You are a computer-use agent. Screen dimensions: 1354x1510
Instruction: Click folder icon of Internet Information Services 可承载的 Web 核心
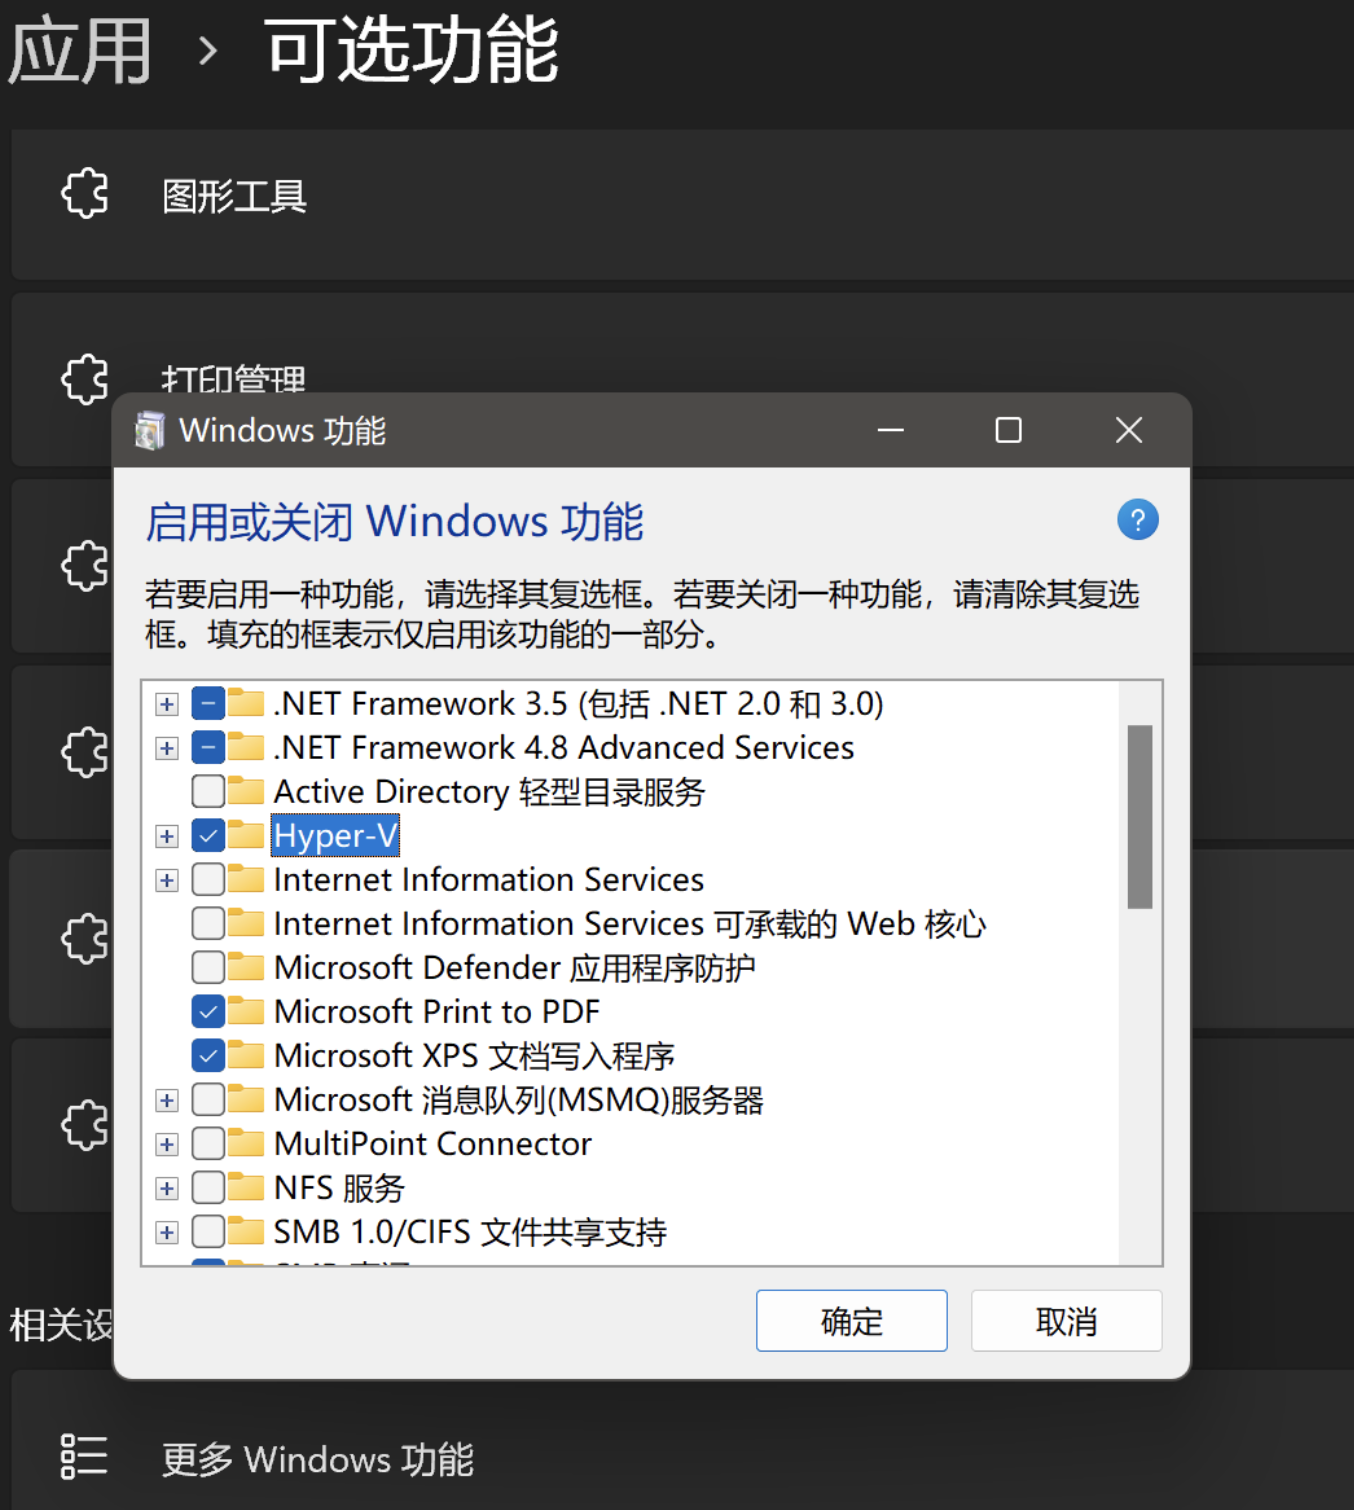point(246,923)
